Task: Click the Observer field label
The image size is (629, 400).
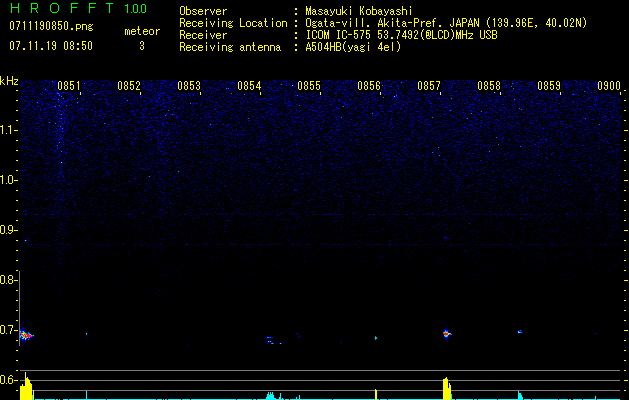Action: (203, 11)
